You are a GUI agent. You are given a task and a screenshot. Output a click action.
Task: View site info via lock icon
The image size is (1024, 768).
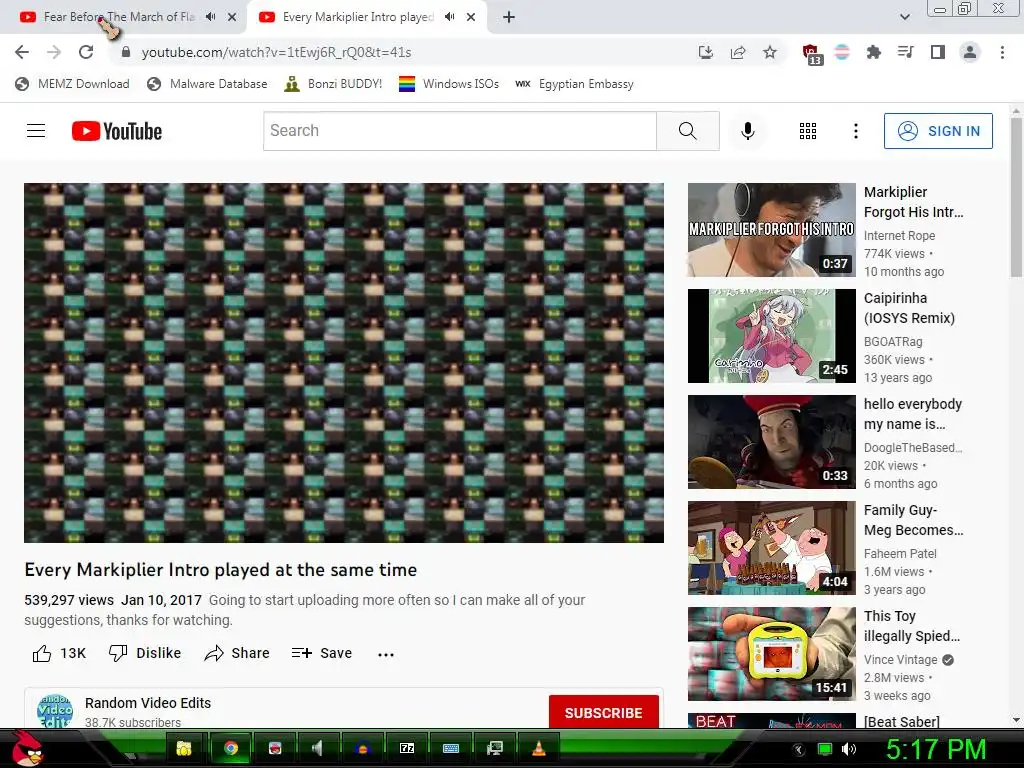(126, 52)
